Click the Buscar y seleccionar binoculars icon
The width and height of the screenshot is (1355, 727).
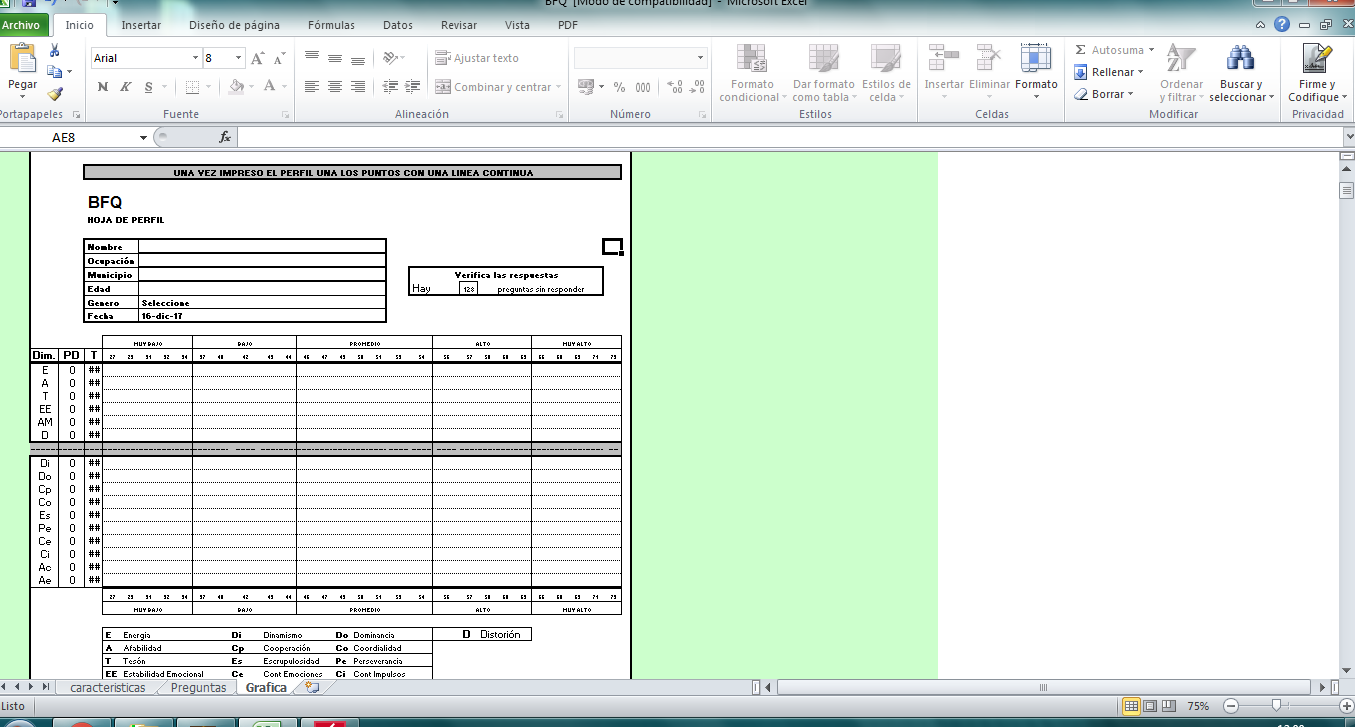coord(1241,59)
